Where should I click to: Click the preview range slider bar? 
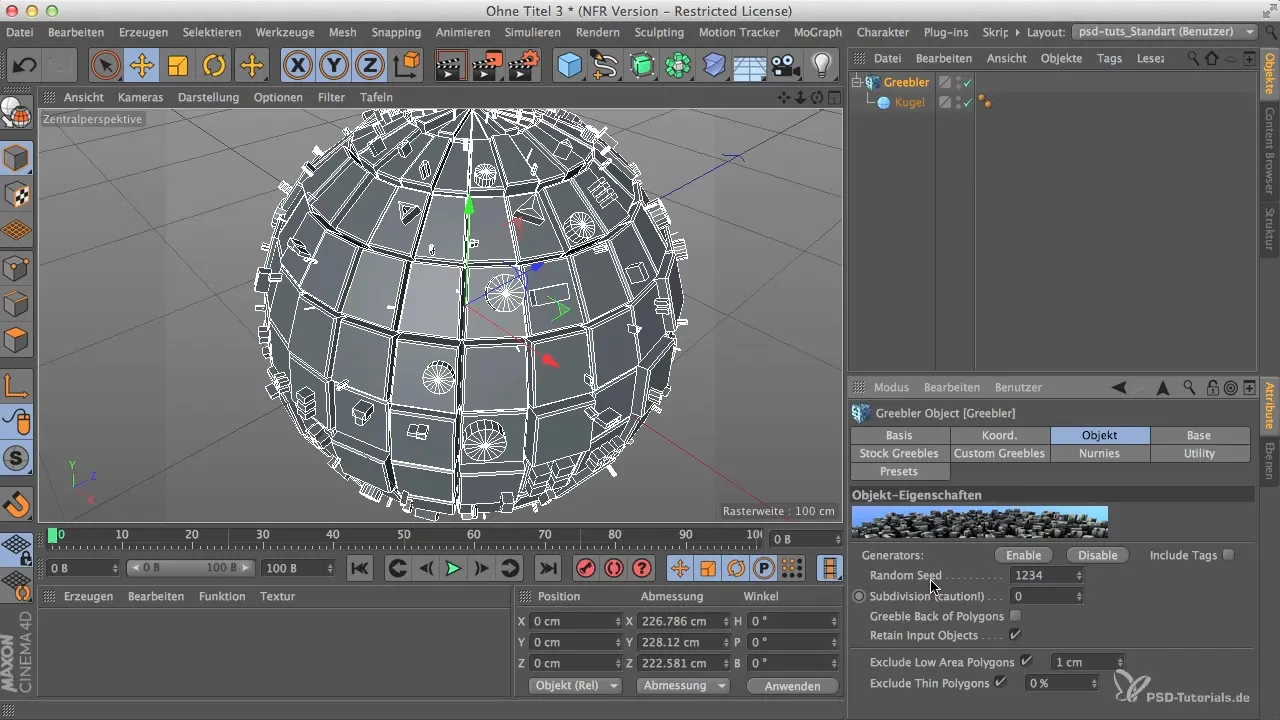click(190, 568)
